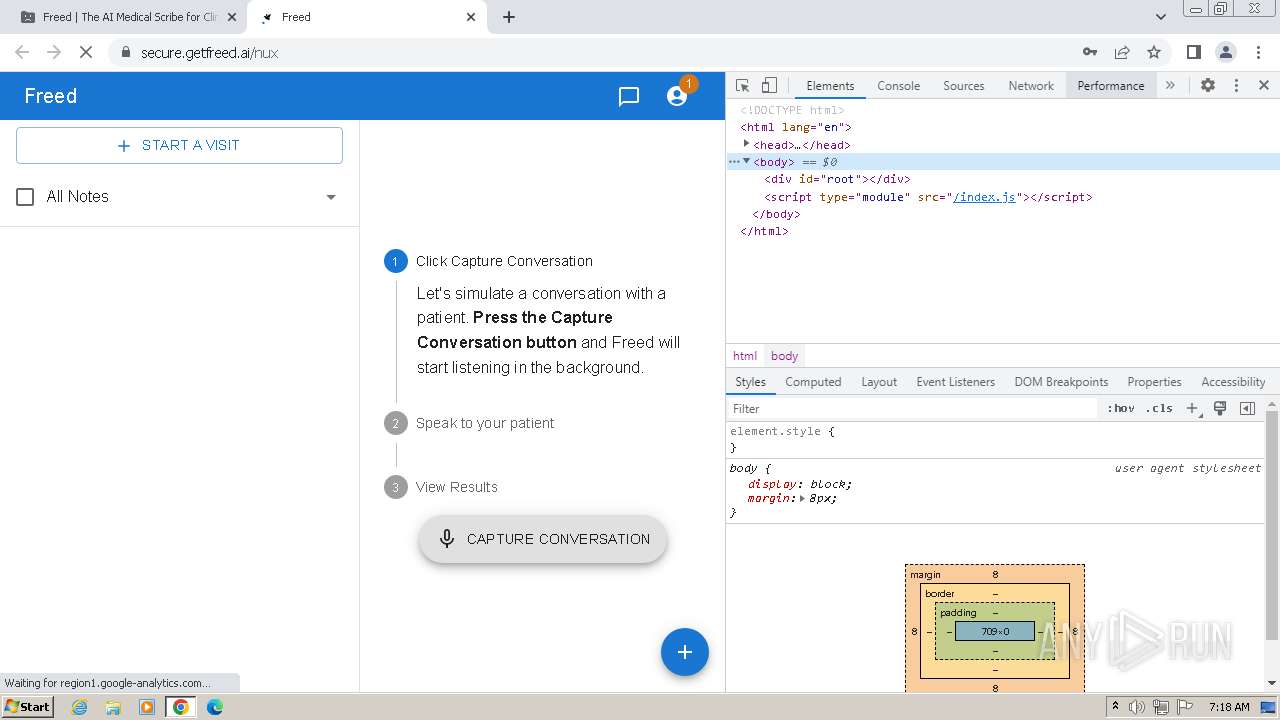
Task: Bookmark this tab with the star icon
Action: pyautogui.click(x=1154, y=52)
